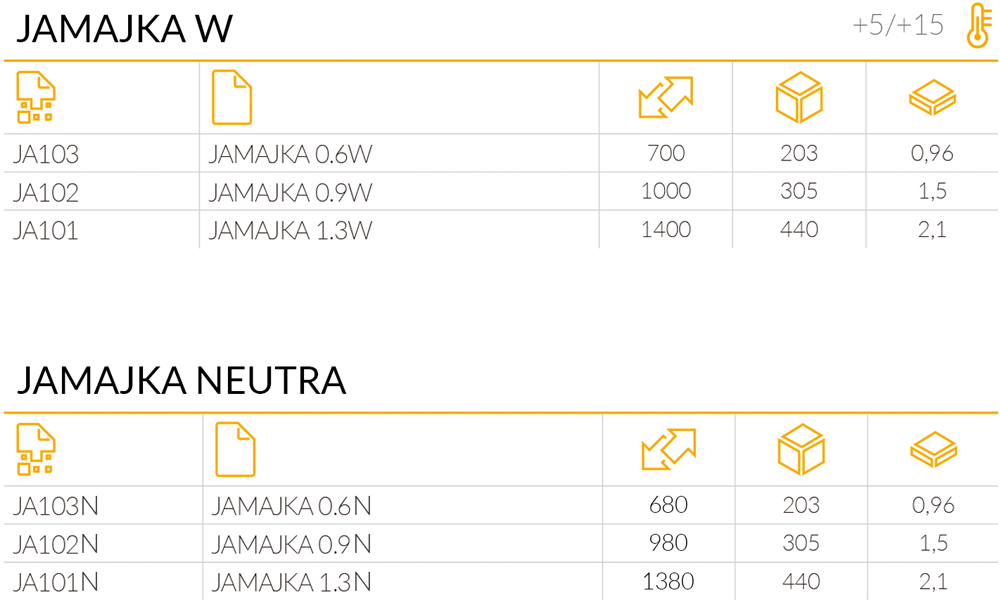
Task: Select the 1380 width value for JA101N
Action: (668, 582)
